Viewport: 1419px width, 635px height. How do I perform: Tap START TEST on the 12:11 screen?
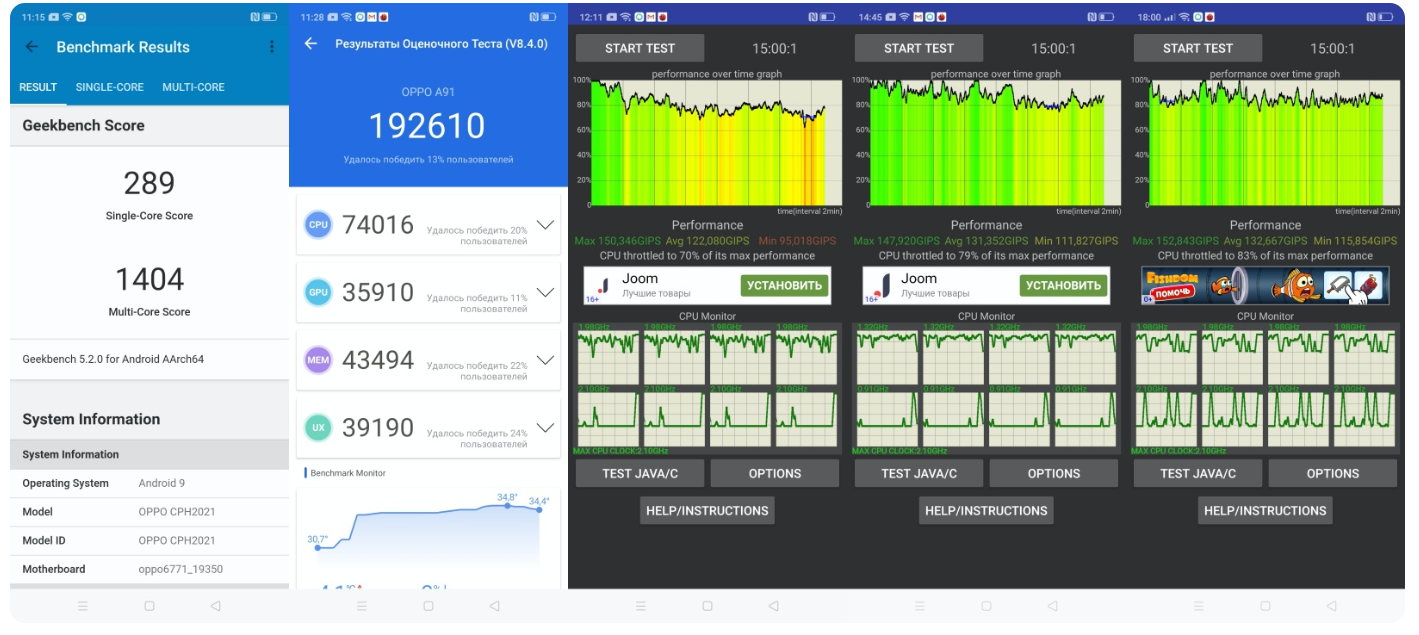640,48
